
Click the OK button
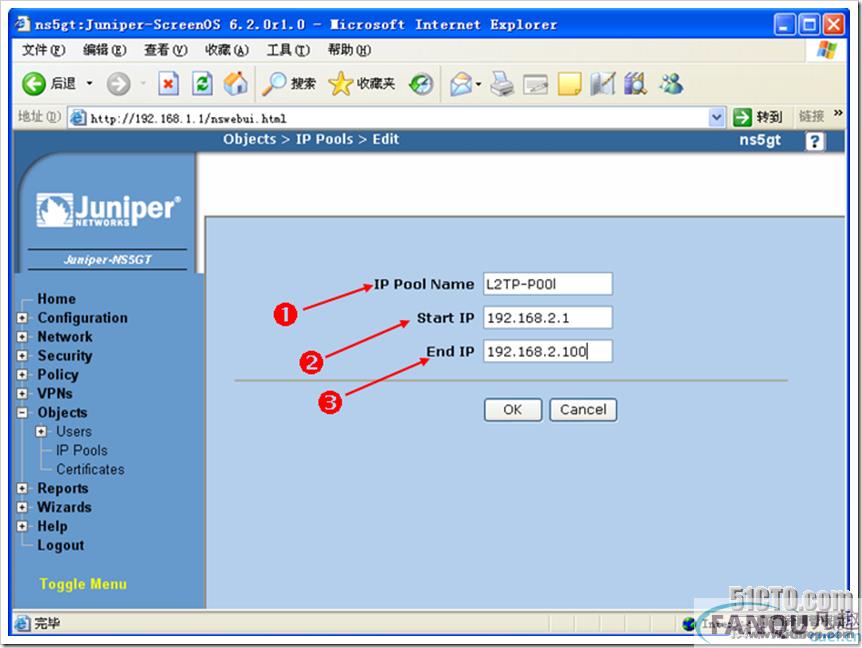pos(513,410)
